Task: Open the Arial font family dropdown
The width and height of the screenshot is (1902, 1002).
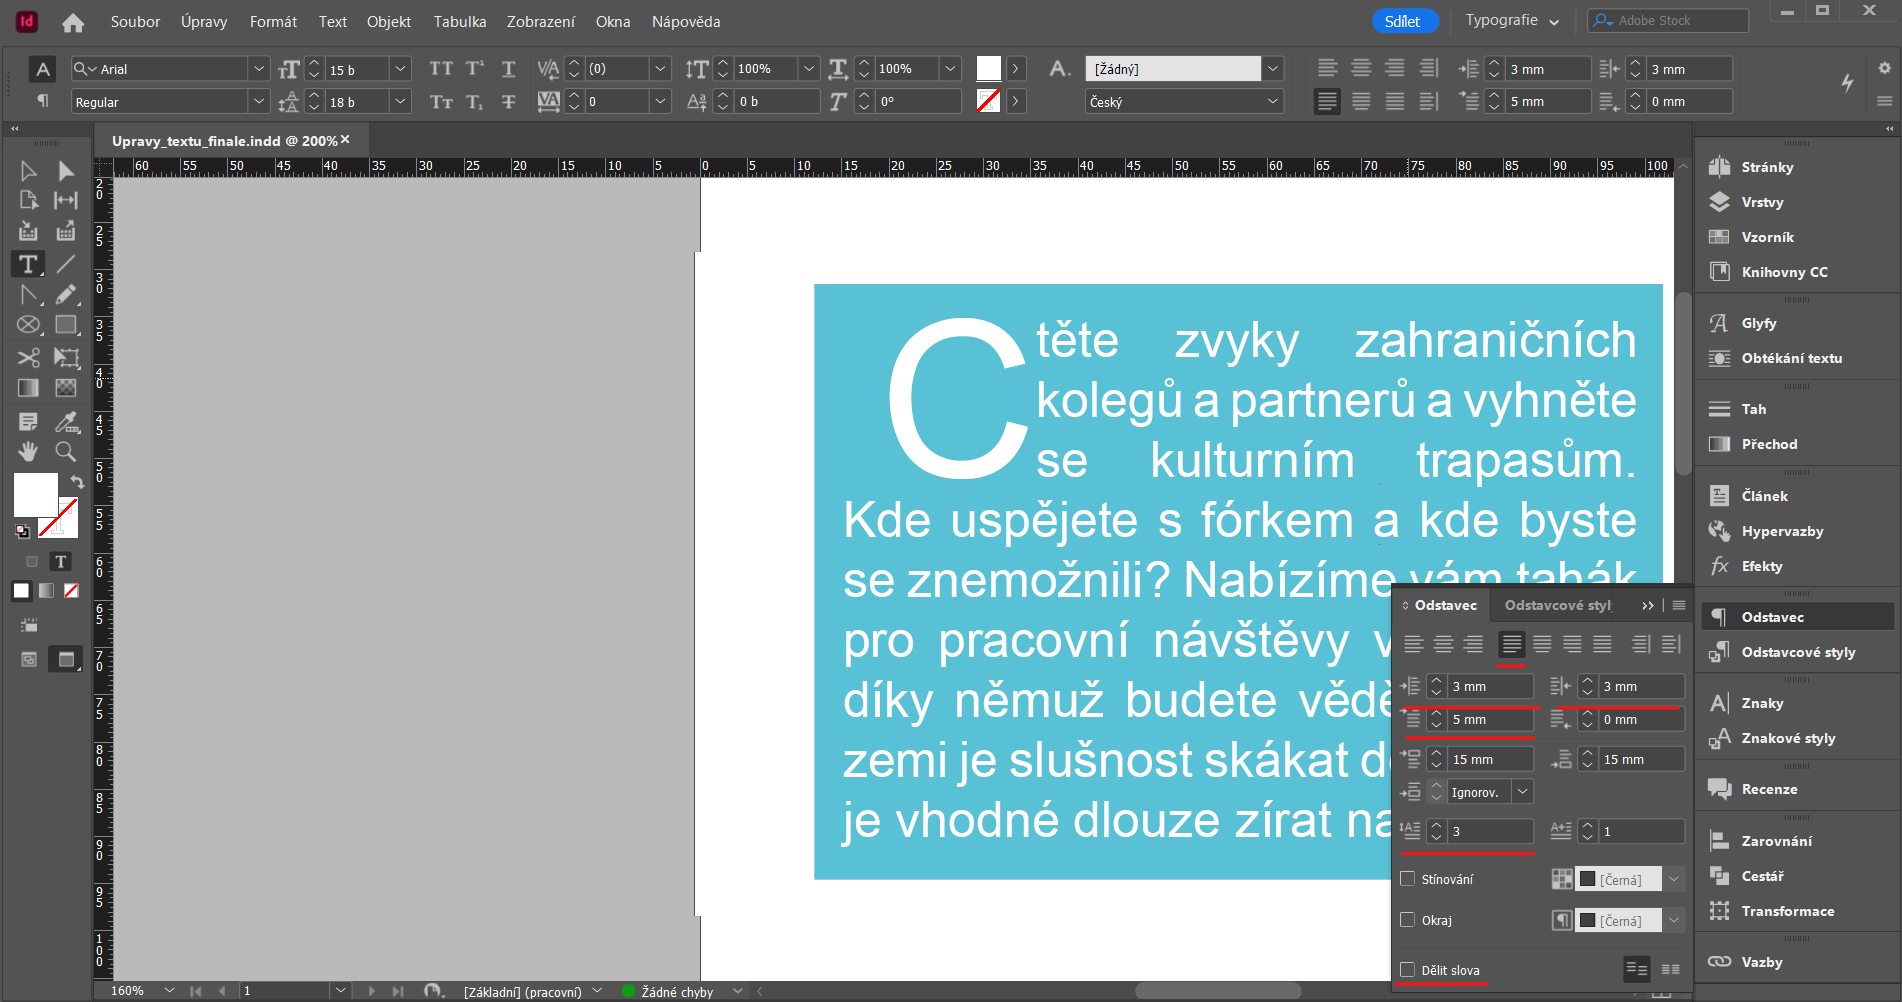Action: click(x=259, y=68)
